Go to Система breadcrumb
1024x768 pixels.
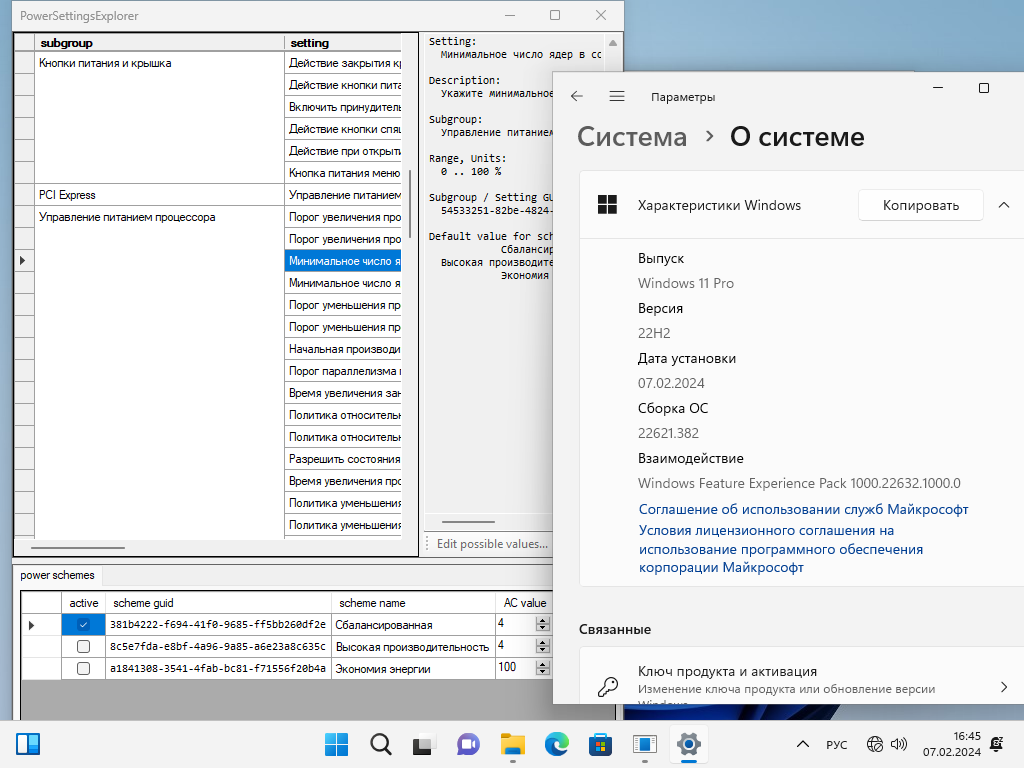click(632, 136)
